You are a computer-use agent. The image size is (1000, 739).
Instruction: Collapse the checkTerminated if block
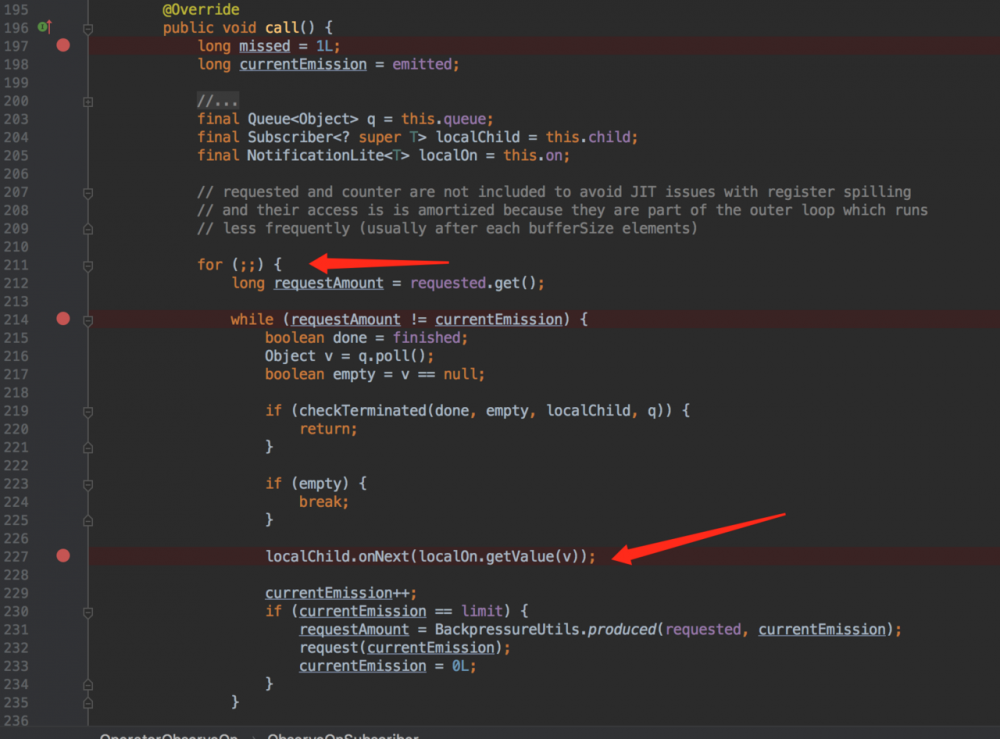point(87,410)
